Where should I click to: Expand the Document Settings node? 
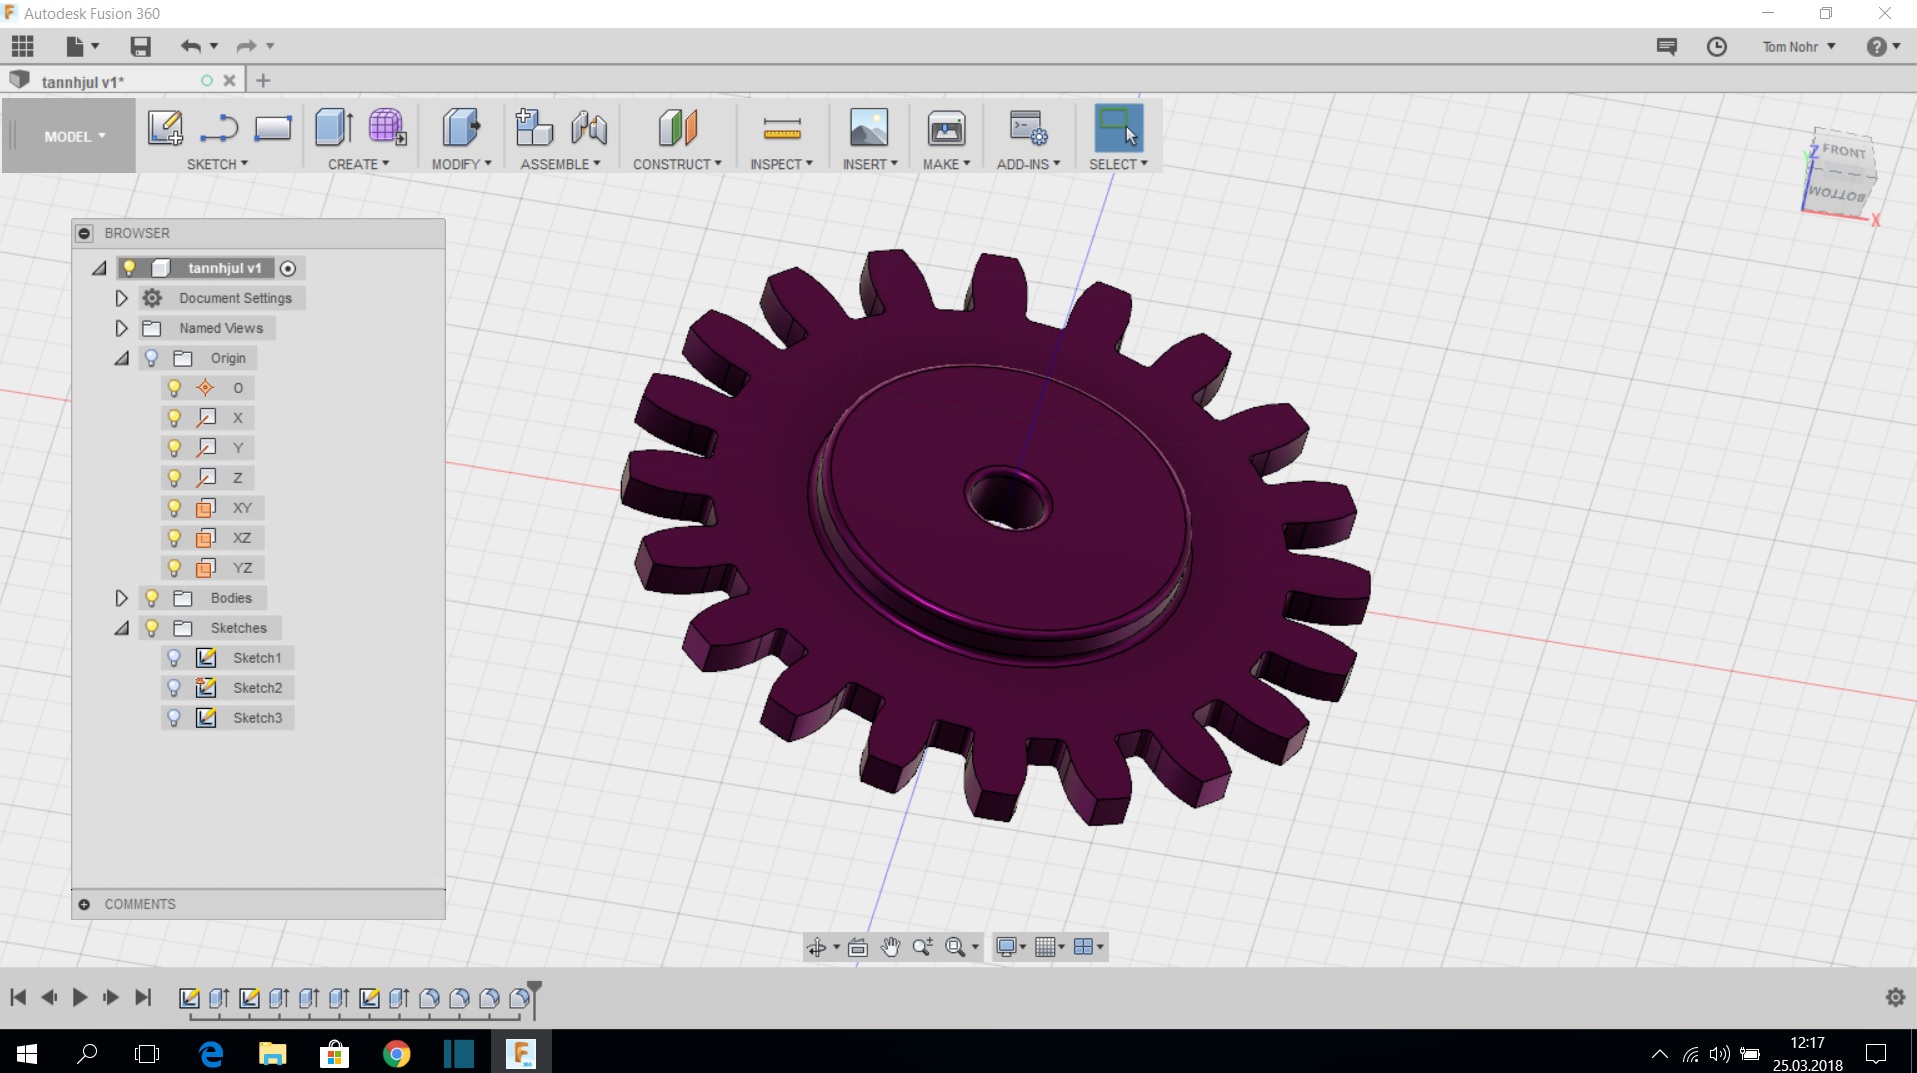(121, 298)
